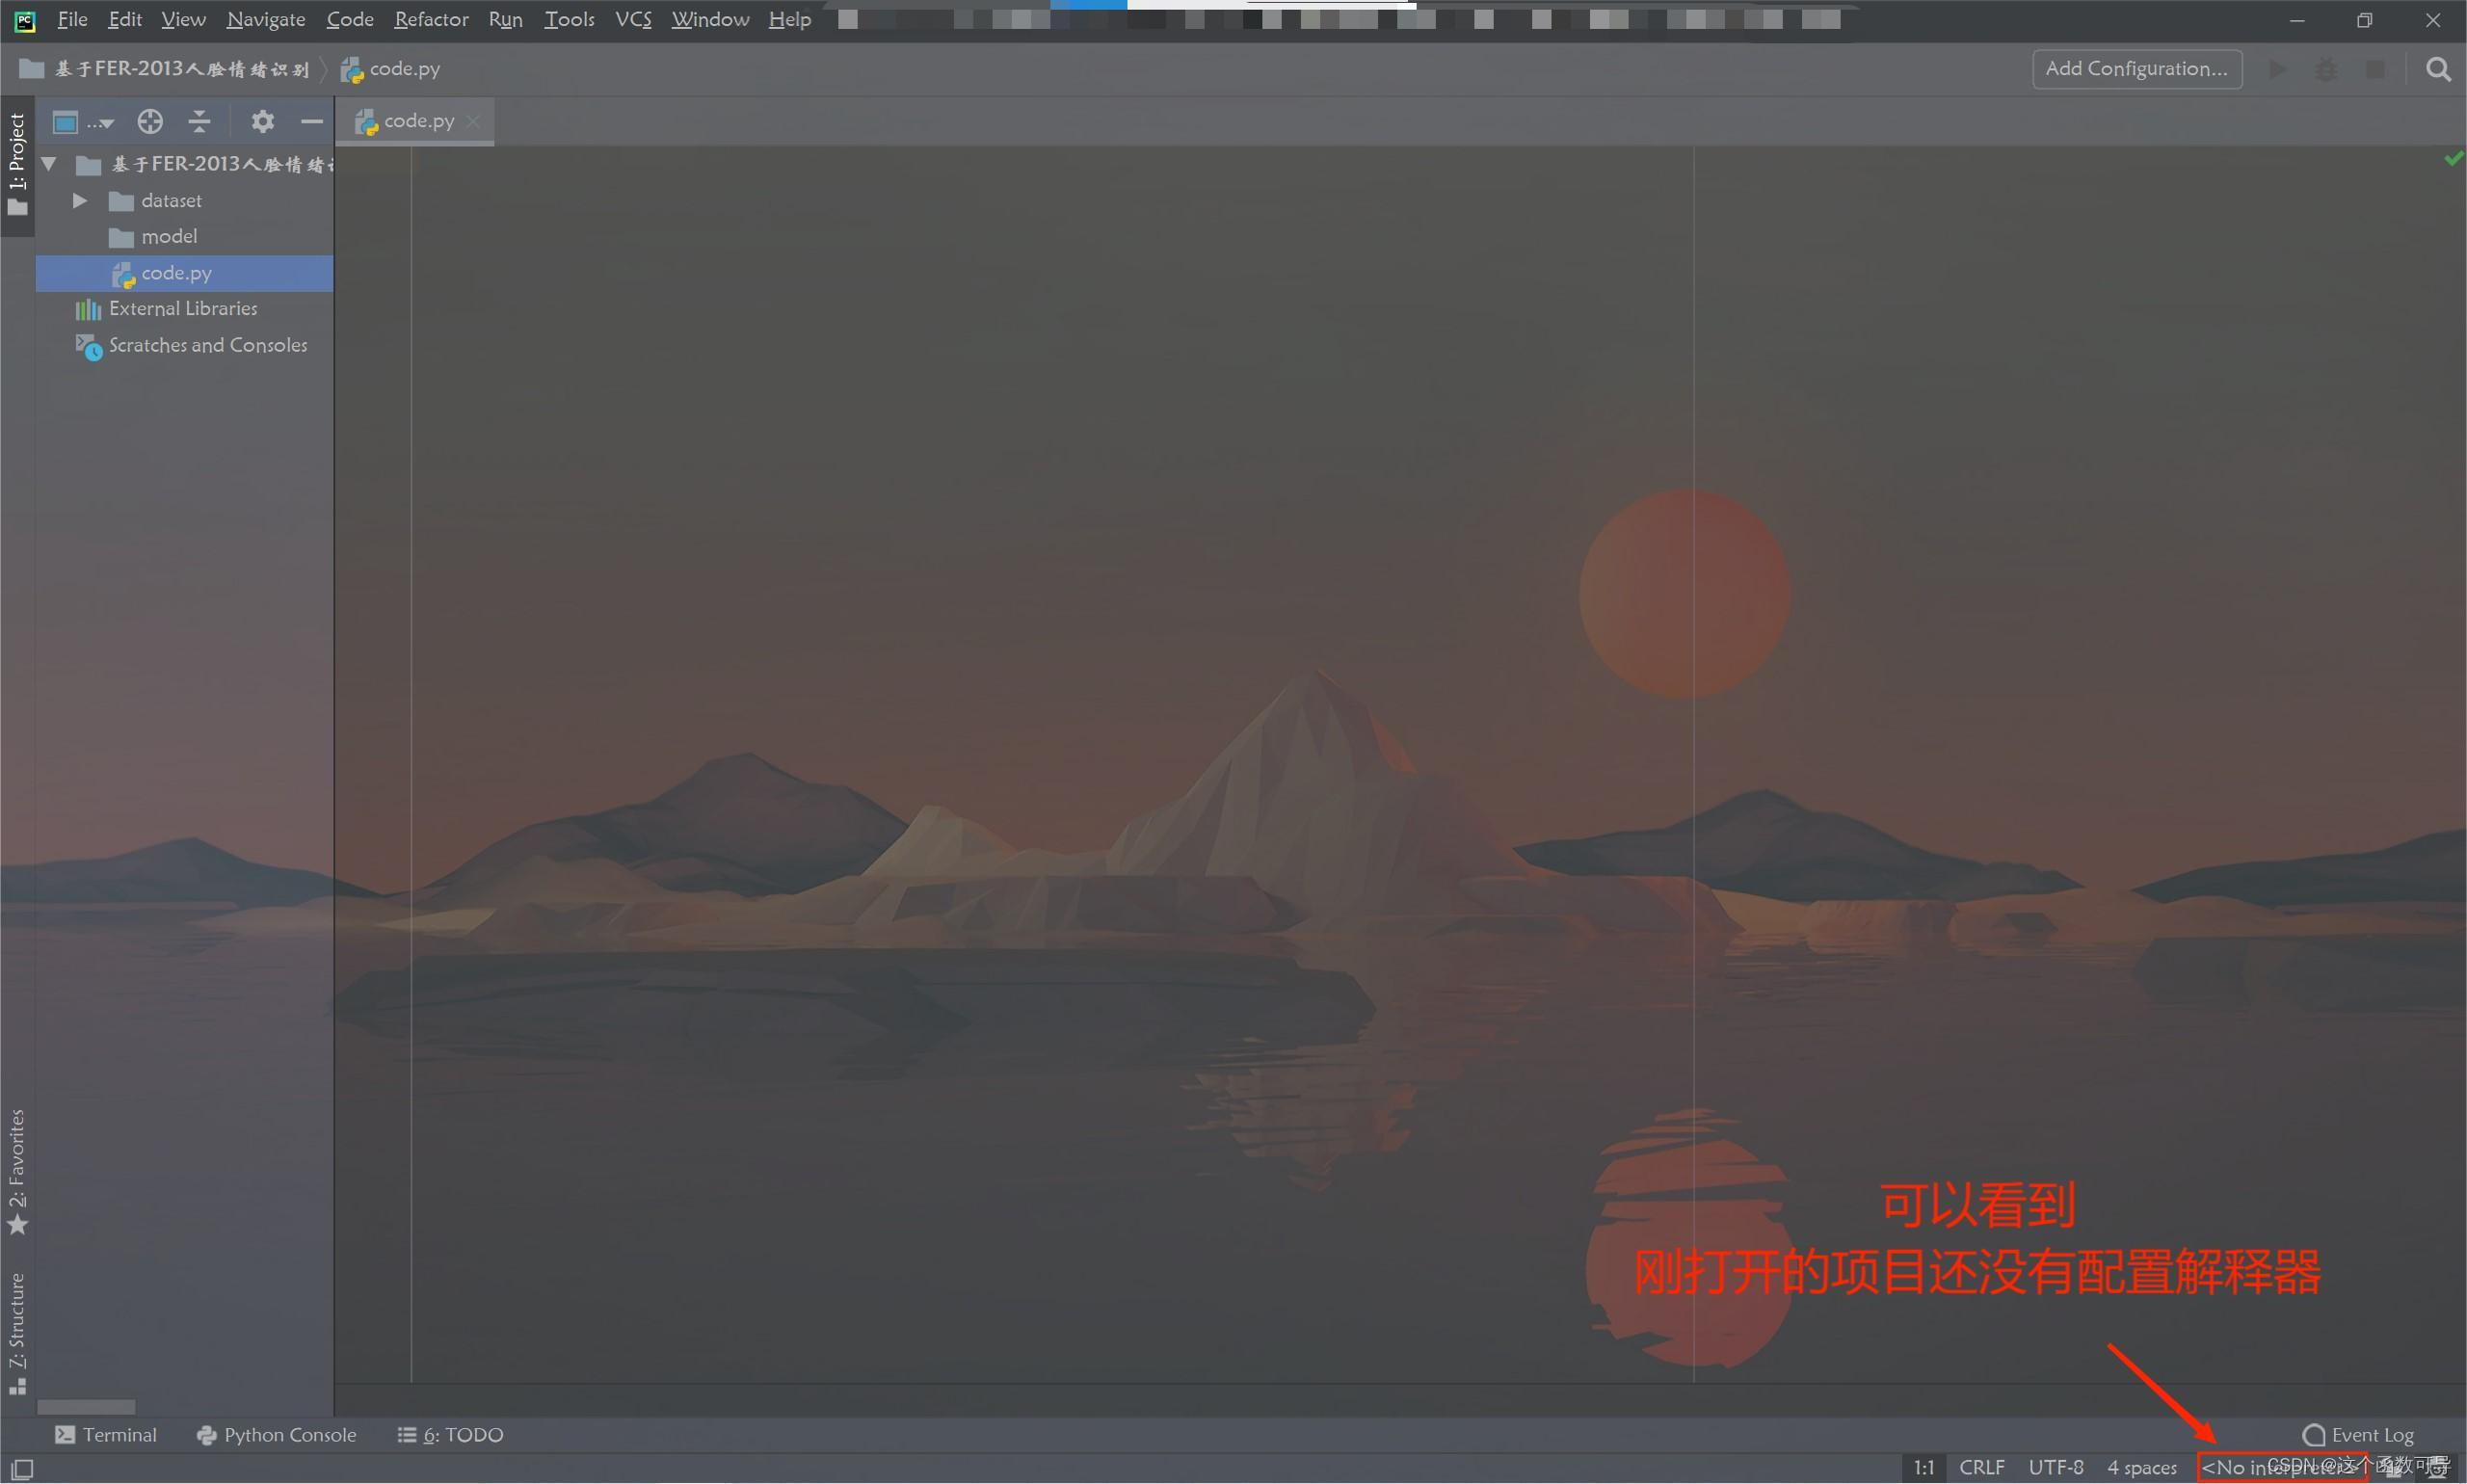This screenshot has height=1484, width=2467.
Task: Toggle the pin project toolbar icon
Action: (68, 119)
